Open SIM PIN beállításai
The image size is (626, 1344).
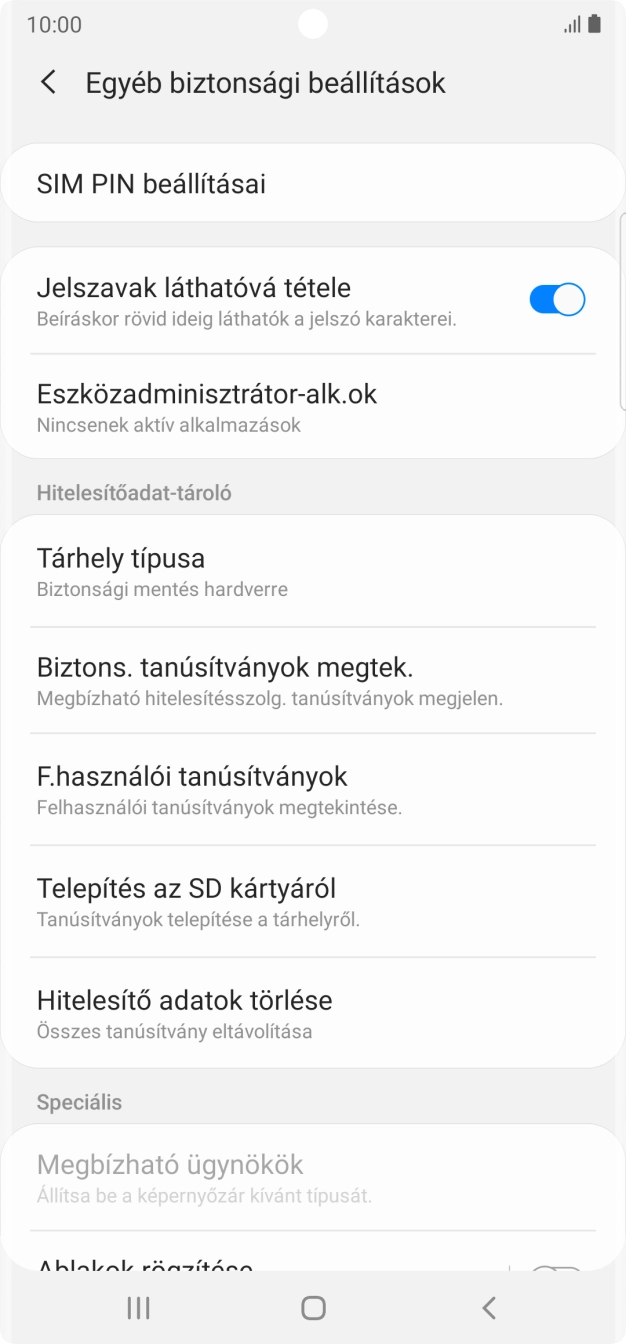(313, 182)
